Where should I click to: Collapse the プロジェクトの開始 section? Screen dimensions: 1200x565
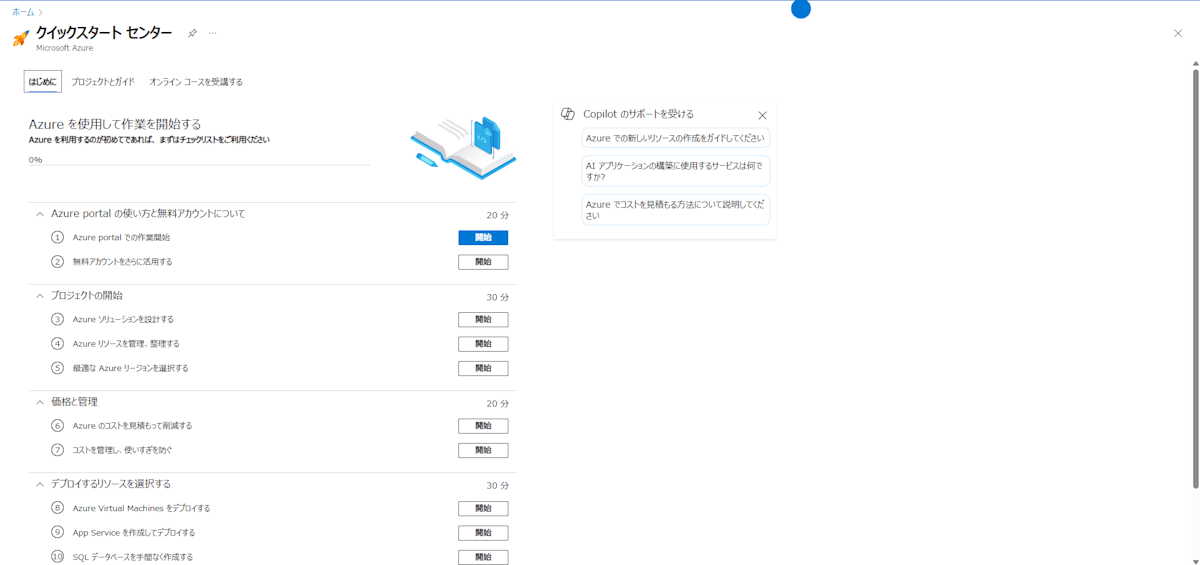coord(40,296)
